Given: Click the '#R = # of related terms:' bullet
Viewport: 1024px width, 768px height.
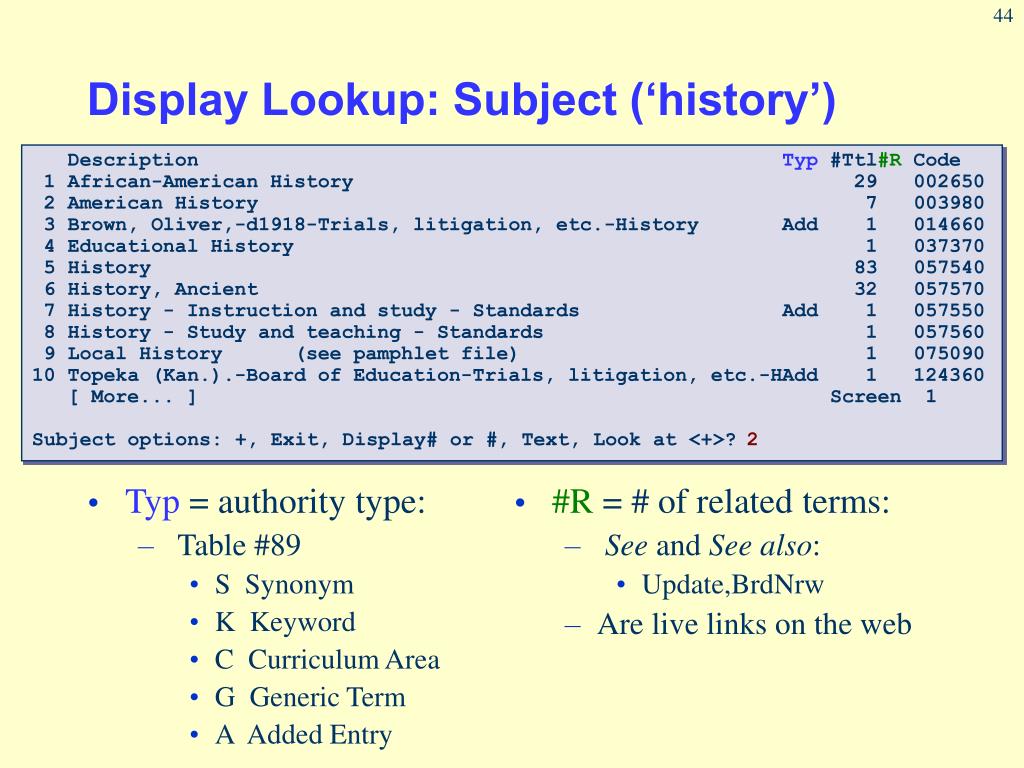Looking at the screenshot, I should point(720,502).
